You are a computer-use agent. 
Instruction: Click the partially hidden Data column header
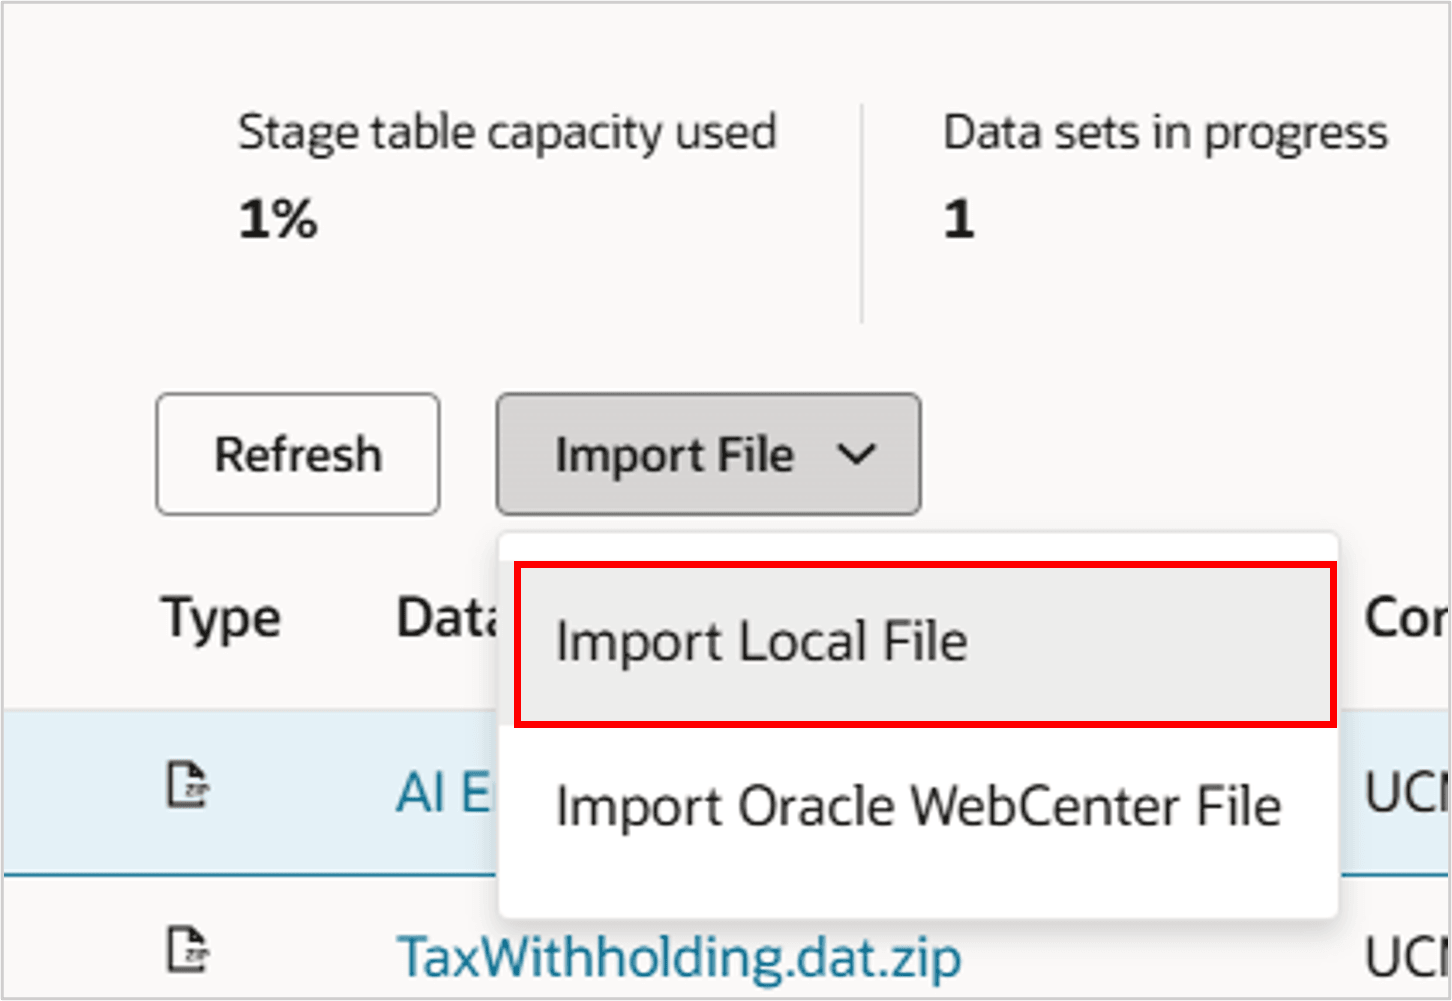pyautogui.click(x=446, y=619)
